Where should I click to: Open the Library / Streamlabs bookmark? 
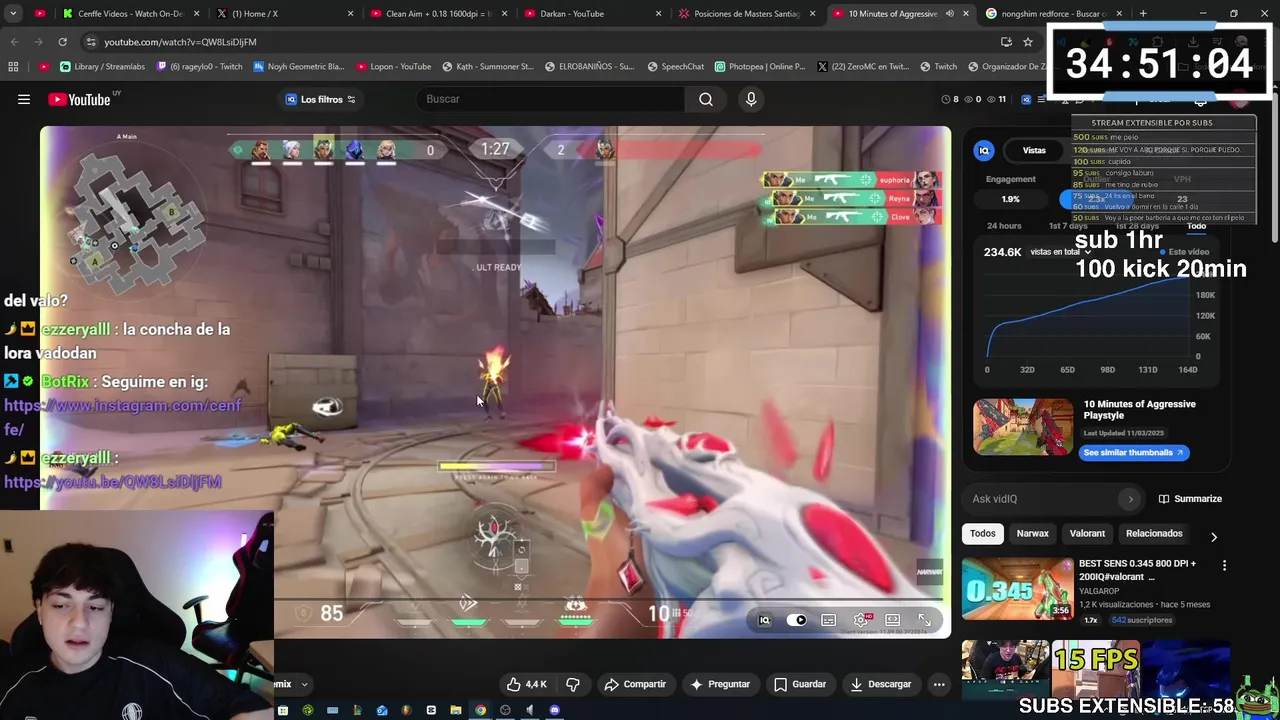tap(102, 67)
